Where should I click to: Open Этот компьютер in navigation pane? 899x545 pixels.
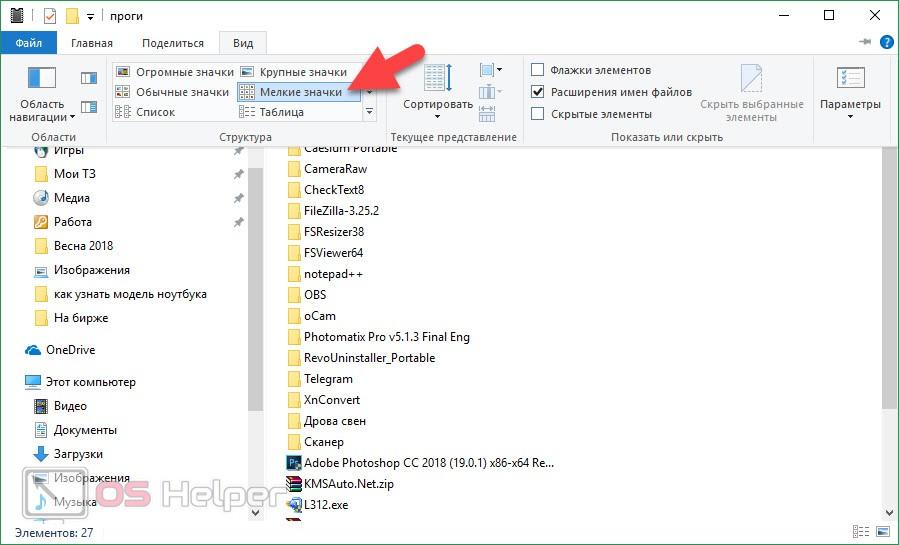[x=90, y=382]
